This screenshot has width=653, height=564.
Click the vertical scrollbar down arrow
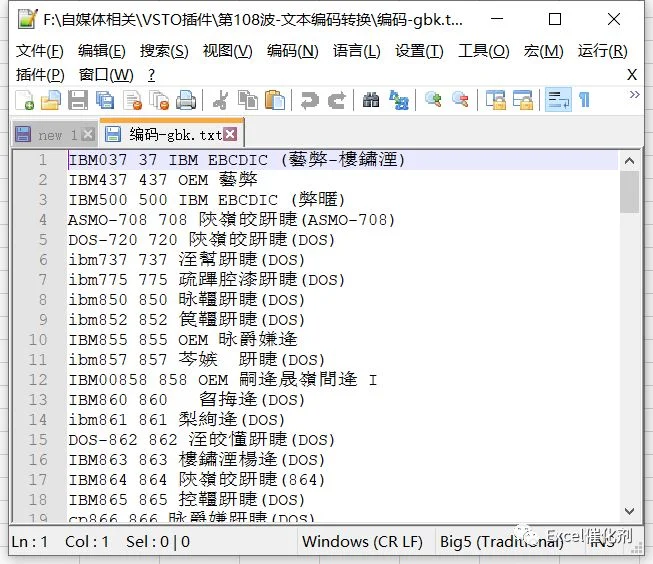(629, 511)
